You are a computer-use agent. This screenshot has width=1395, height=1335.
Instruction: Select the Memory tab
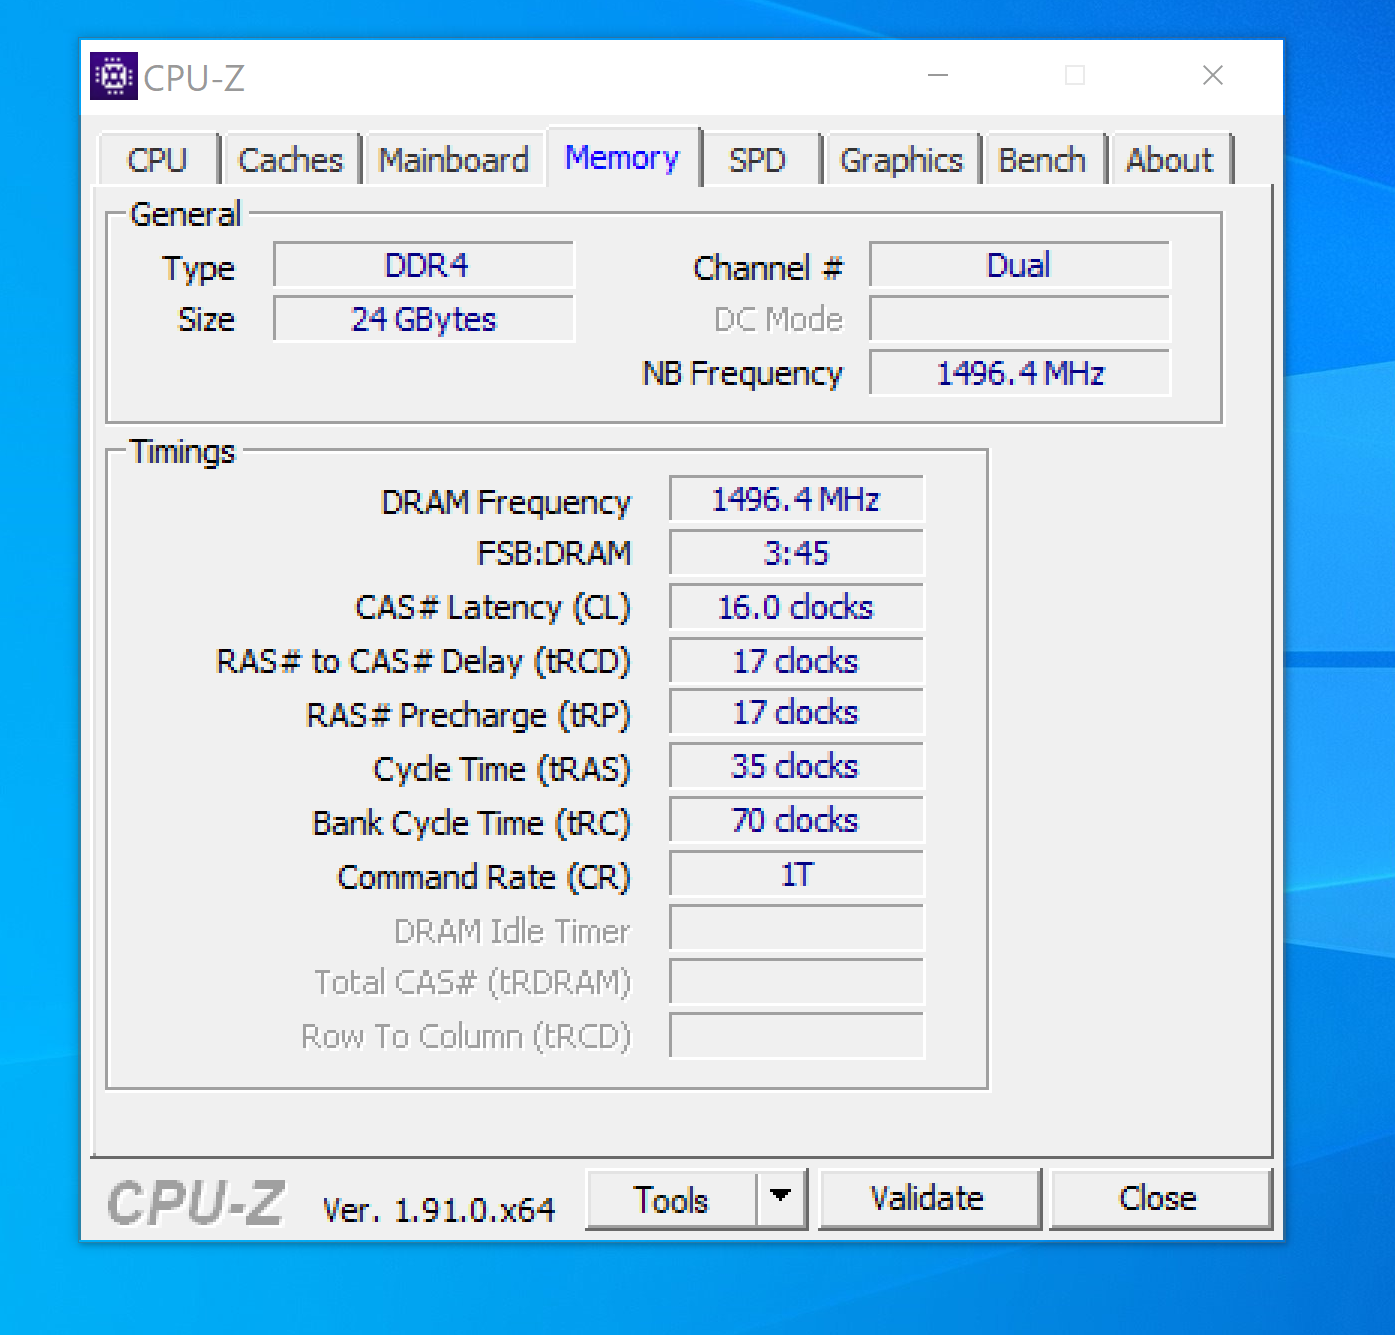coord(622,157)
